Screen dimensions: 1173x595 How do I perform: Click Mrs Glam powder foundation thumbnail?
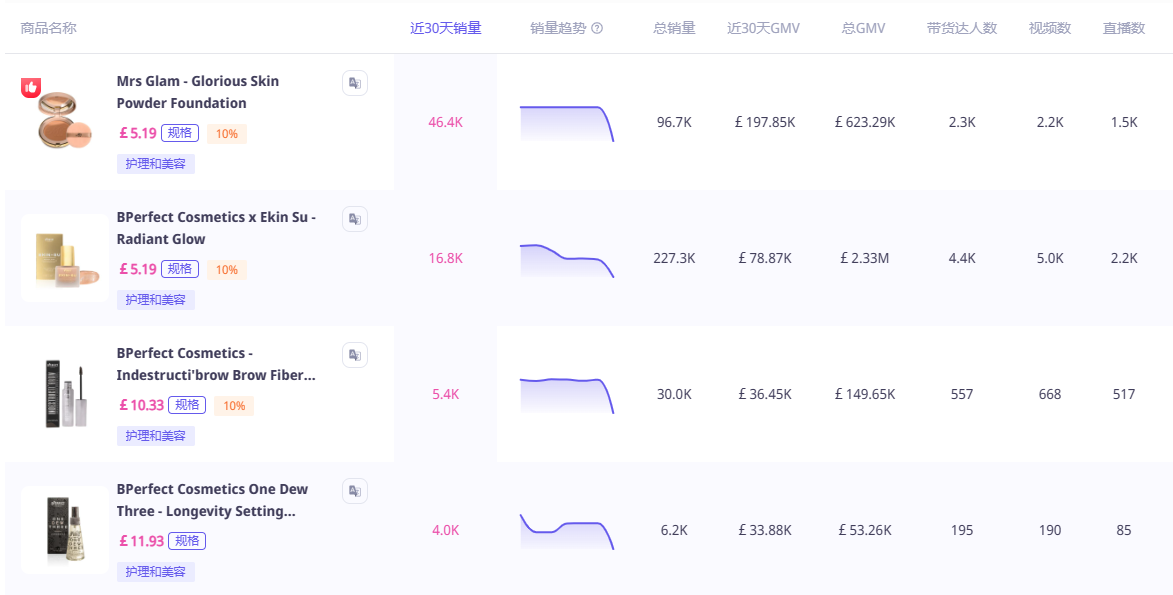pyautogui.click(x=64, y=122)
